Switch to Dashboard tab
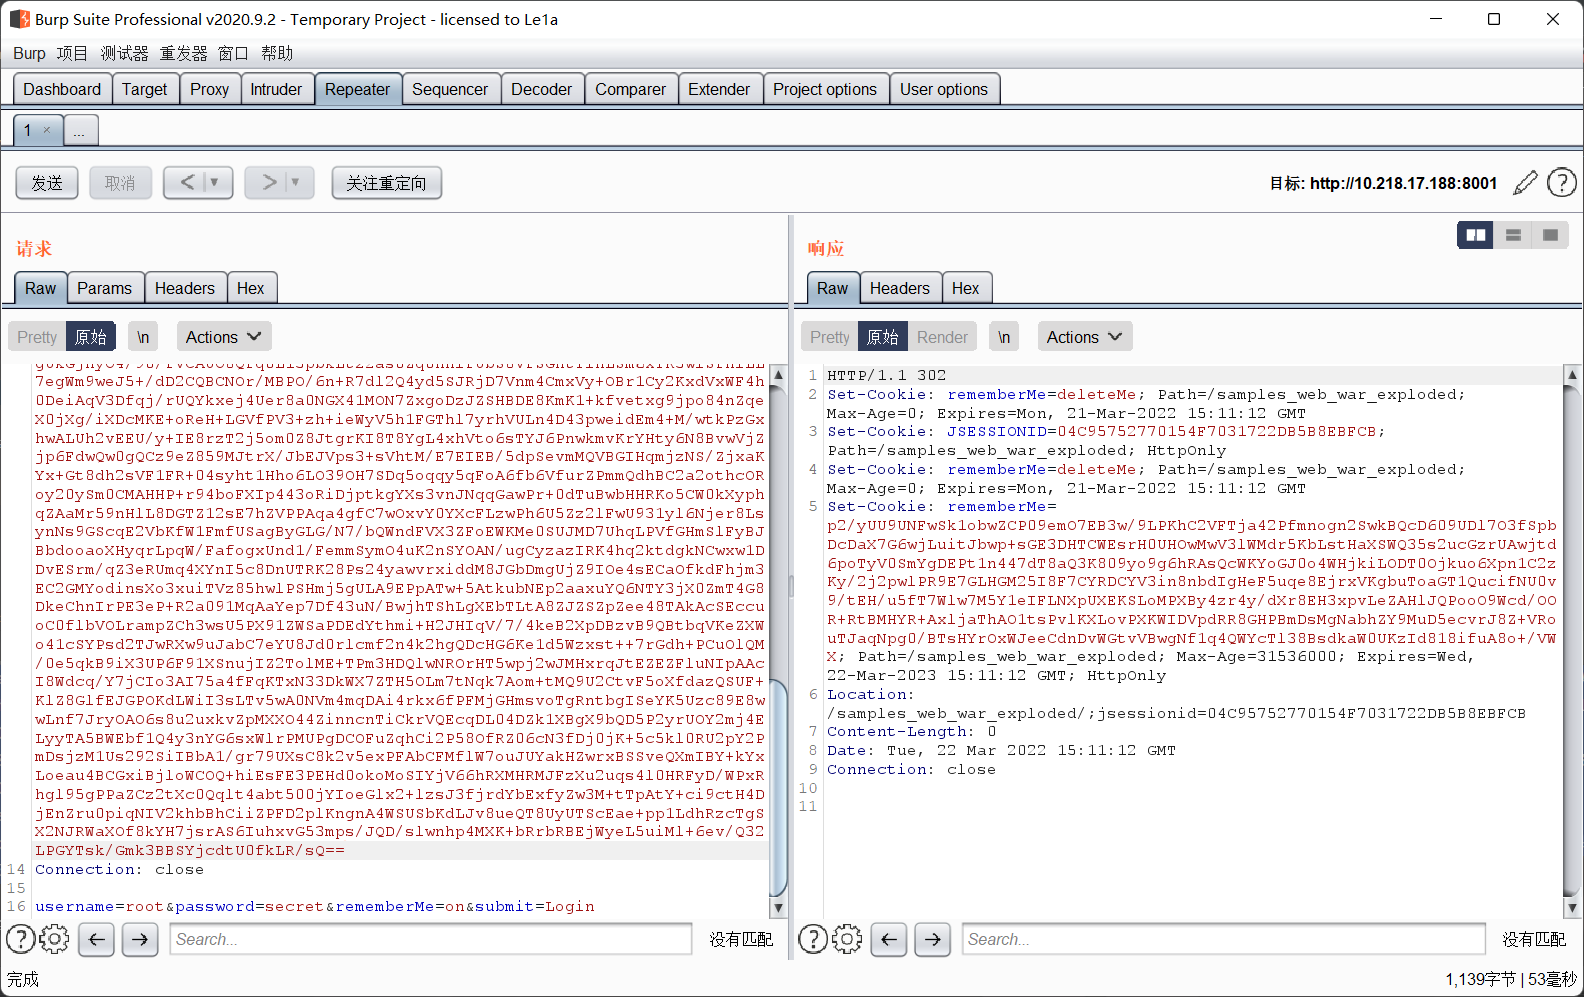This screenshot has width=1584, height=997. coord(62,89)
